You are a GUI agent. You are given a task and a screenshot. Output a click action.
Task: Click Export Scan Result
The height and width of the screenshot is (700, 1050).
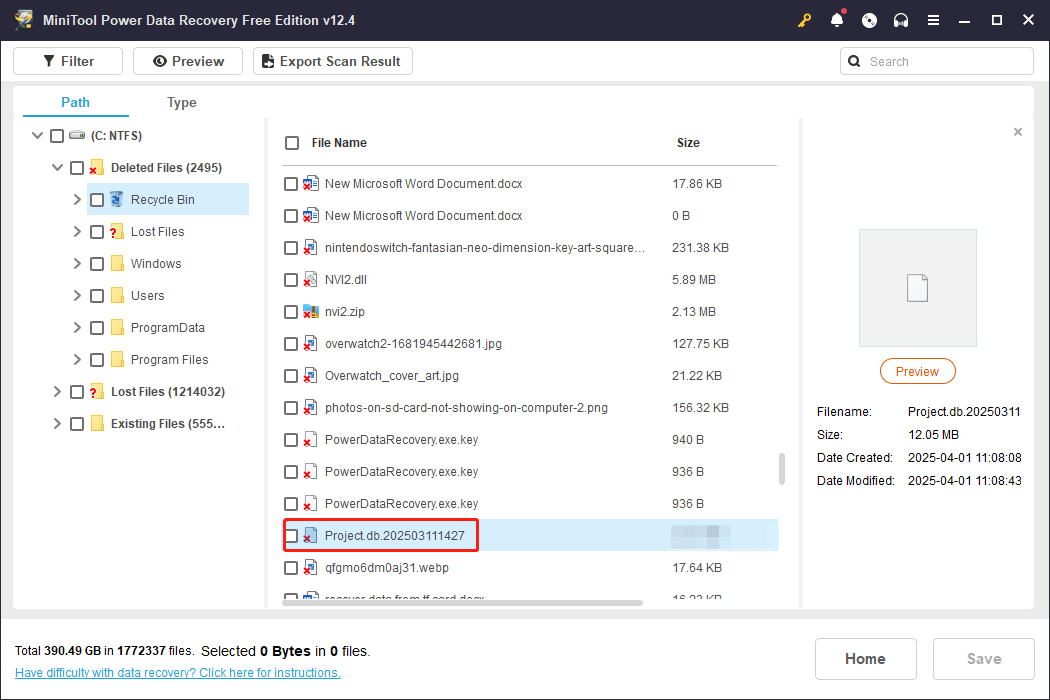[x=333, y=61]
